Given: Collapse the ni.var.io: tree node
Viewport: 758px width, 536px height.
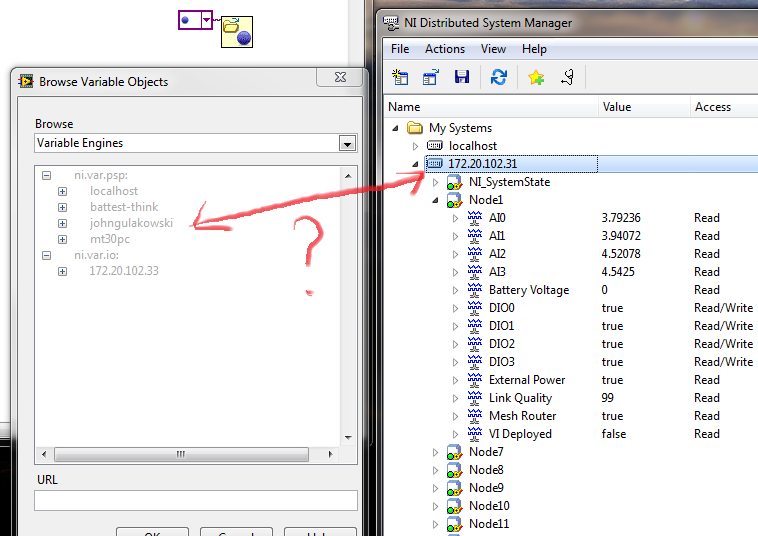Looking at the screenshot, I should coord(46,255).
